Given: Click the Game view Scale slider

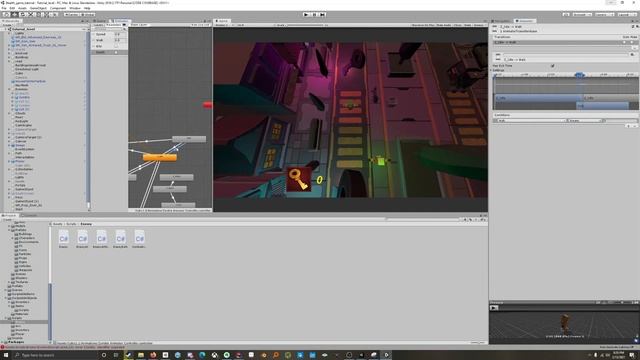Looking at the screenshot, I should (305, 25).
